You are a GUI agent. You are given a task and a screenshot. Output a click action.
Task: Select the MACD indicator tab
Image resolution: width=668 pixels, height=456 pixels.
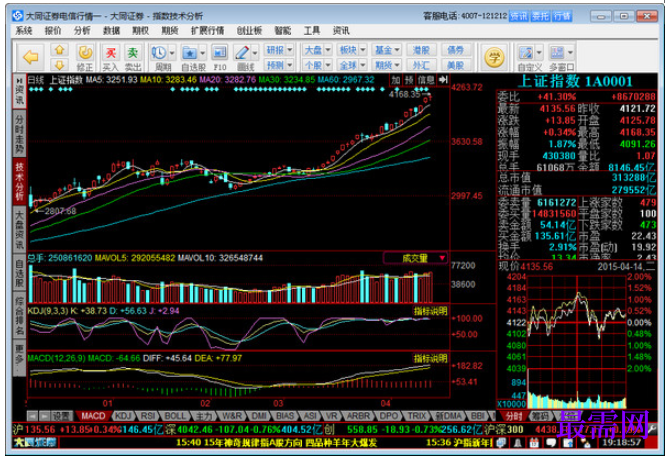93,416
